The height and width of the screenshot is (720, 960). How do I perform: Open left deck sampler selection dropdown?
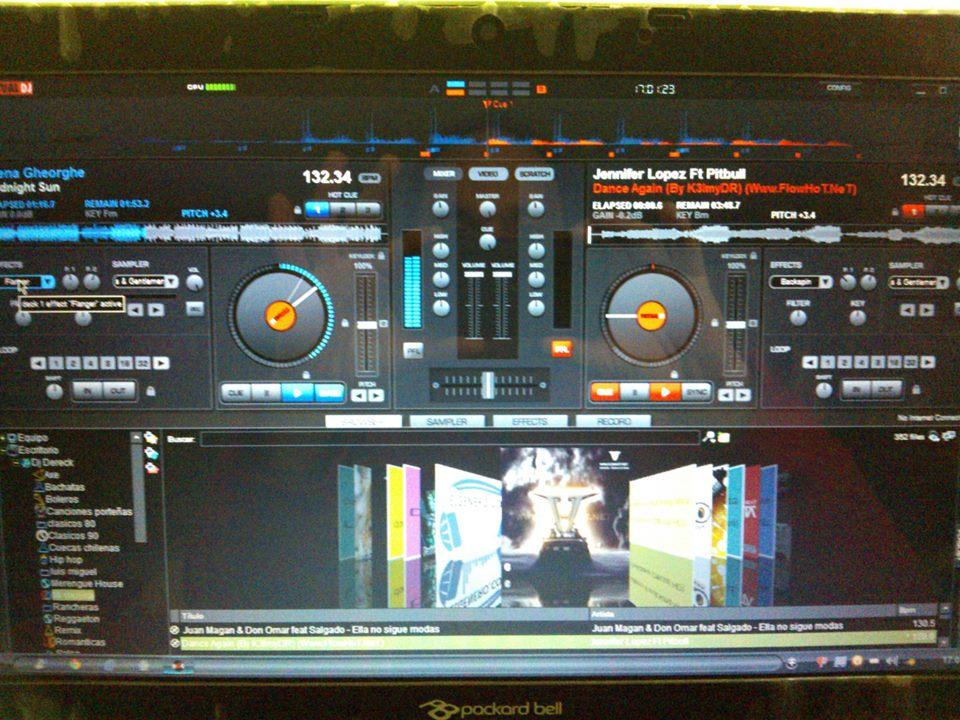(171, 282)
